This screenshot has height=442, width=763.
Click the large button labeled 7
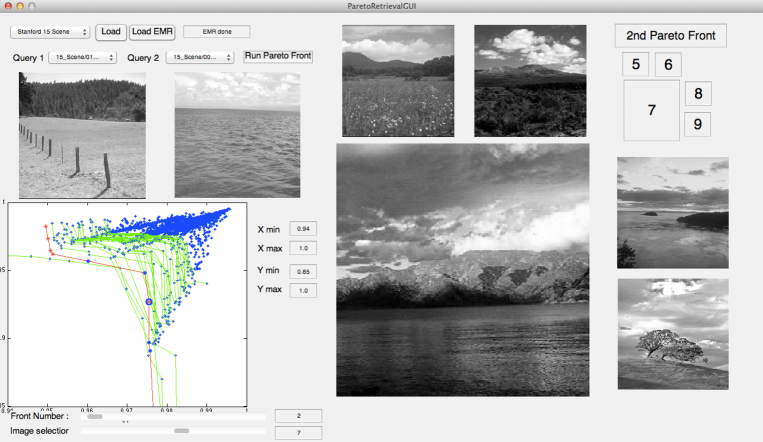[650, 110]
